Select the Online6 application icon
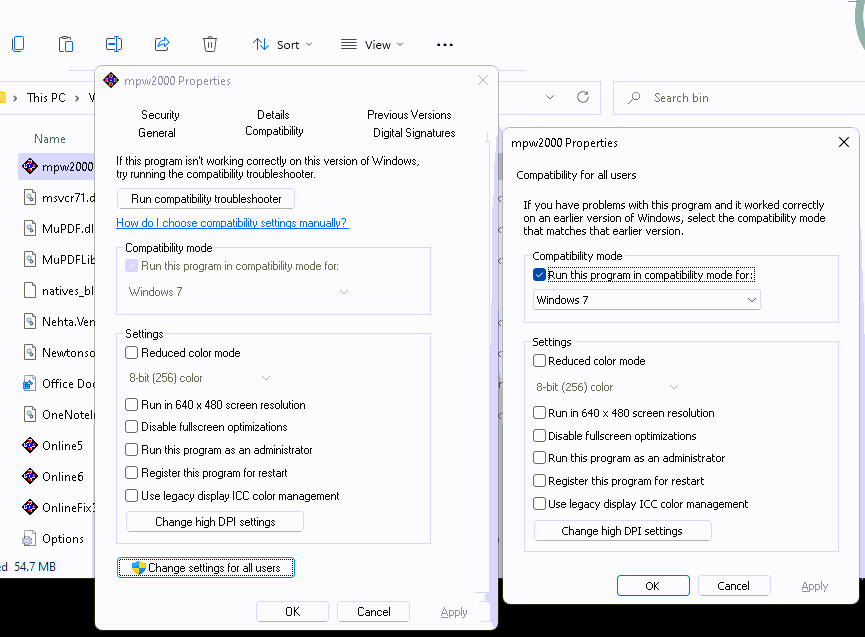The width and height of the screenshot is (865, 637). [x=30, y=476]
